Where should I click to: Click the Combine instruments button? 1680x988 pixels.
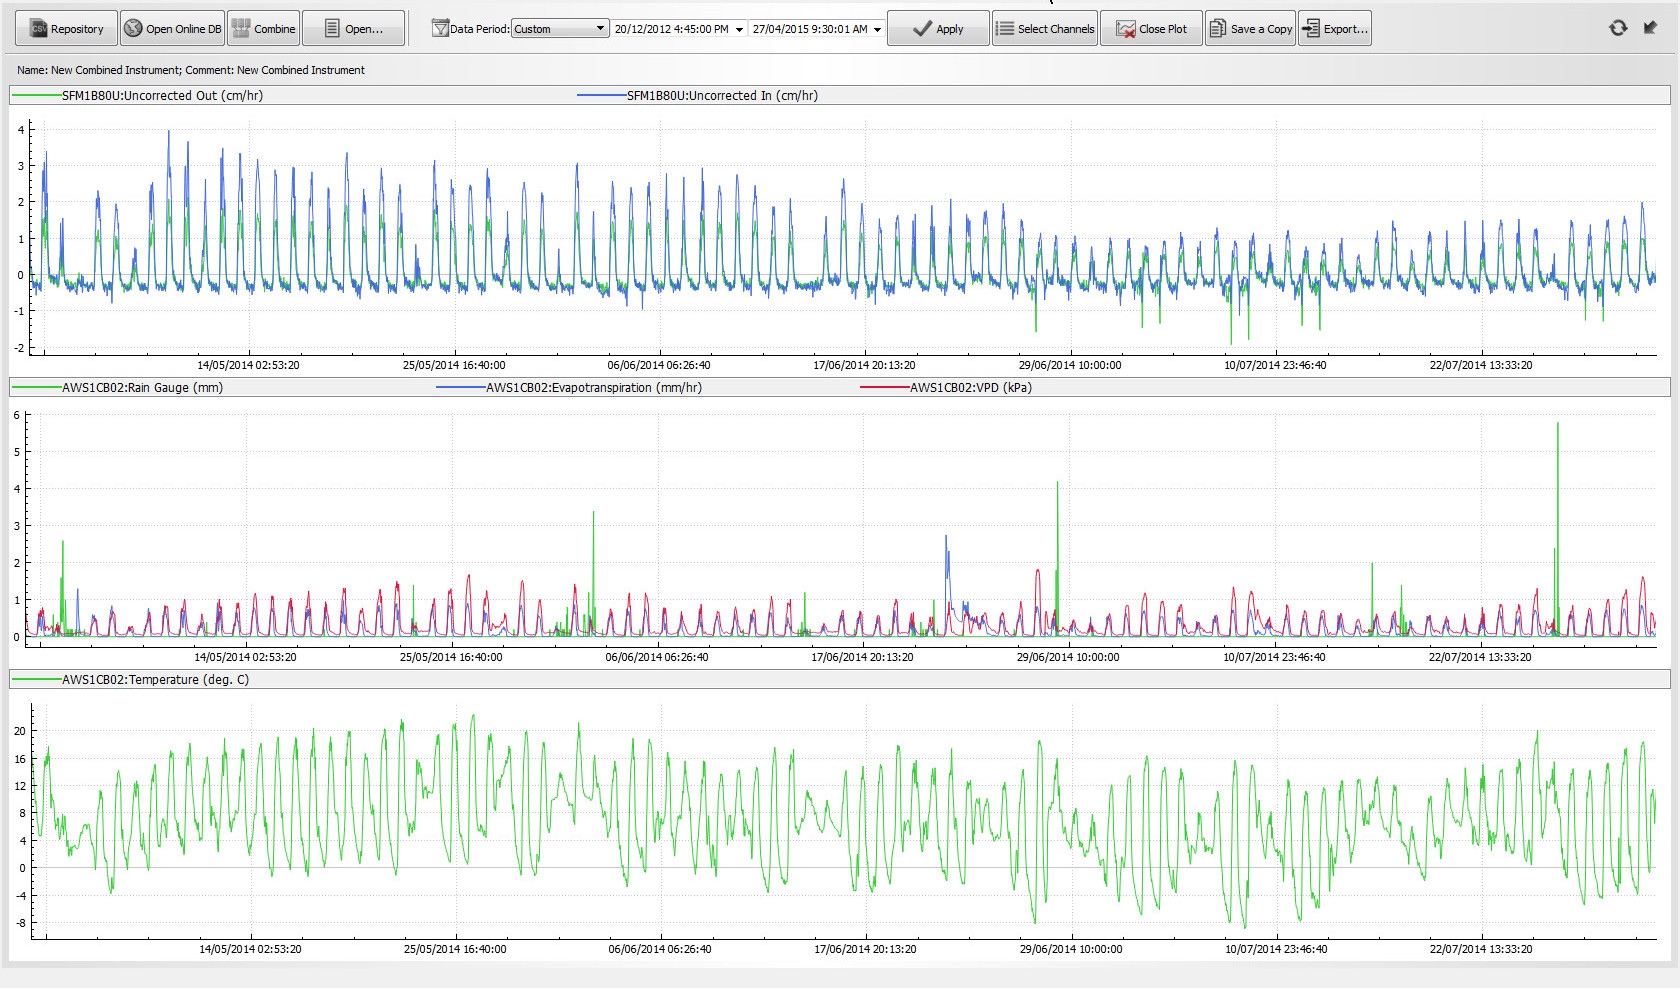pyautogui.click(x=264, y=29)
